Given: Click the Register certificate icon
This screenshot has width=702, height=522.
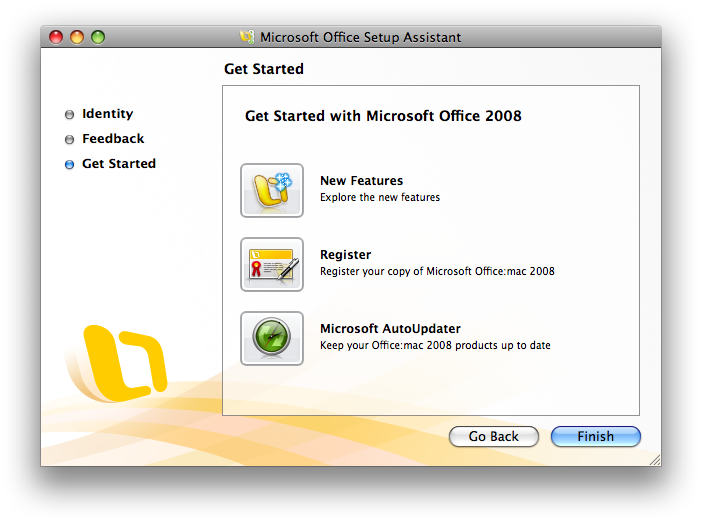Looking at the screenshot, I should (272, 264).
